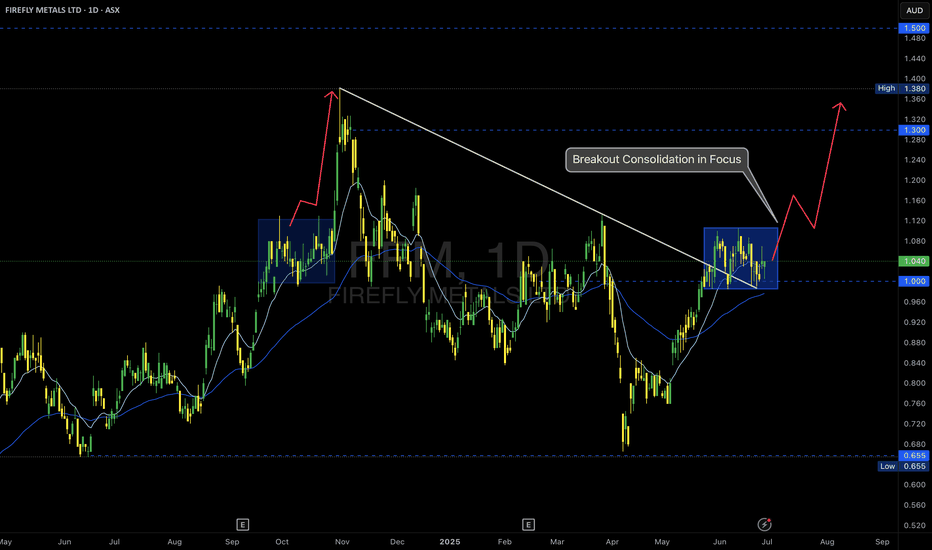
Task: Click the AUD currency button
Action: pos(914,10)
